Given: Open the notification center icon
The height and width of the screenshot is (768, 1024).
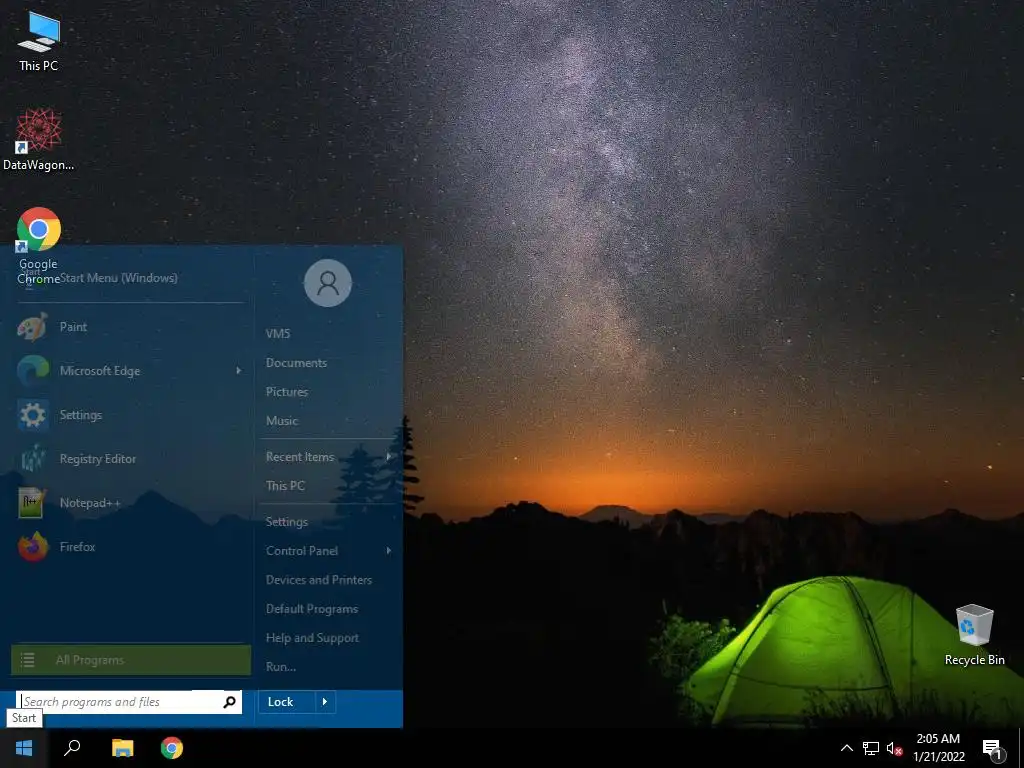Looking at the screenshot, I should coord(992,749).
